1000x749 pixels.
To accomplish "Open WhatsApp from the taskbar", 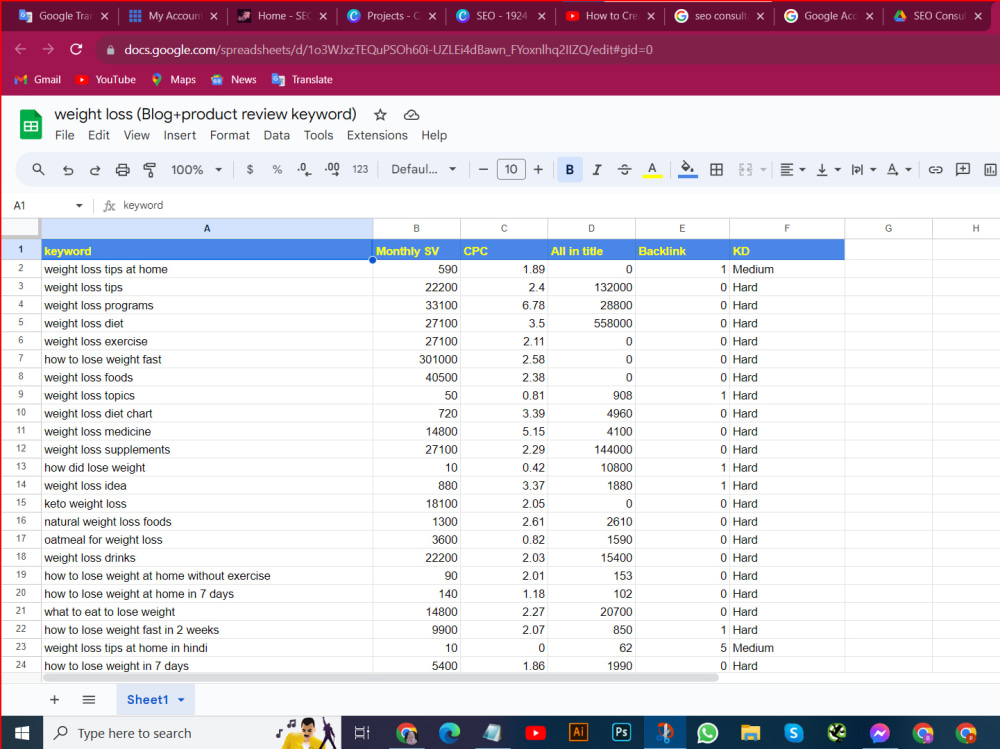I will pos(707,733).
